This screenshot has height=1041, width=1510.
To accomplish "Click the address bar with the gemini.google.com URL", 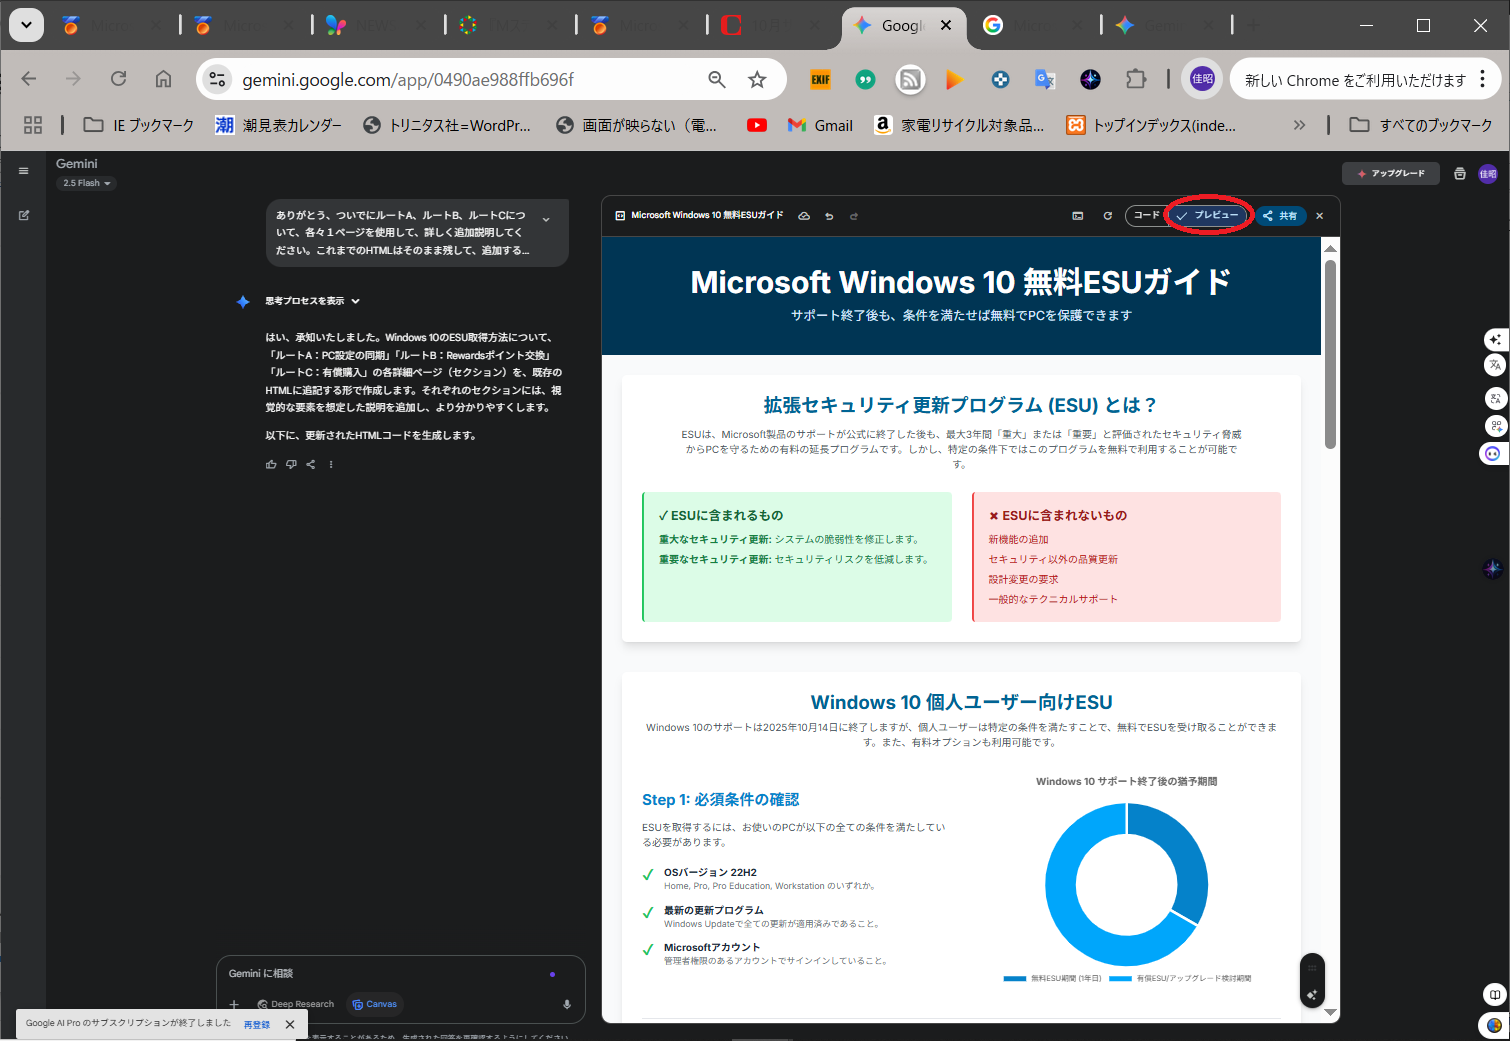I will tap(408, 80).
